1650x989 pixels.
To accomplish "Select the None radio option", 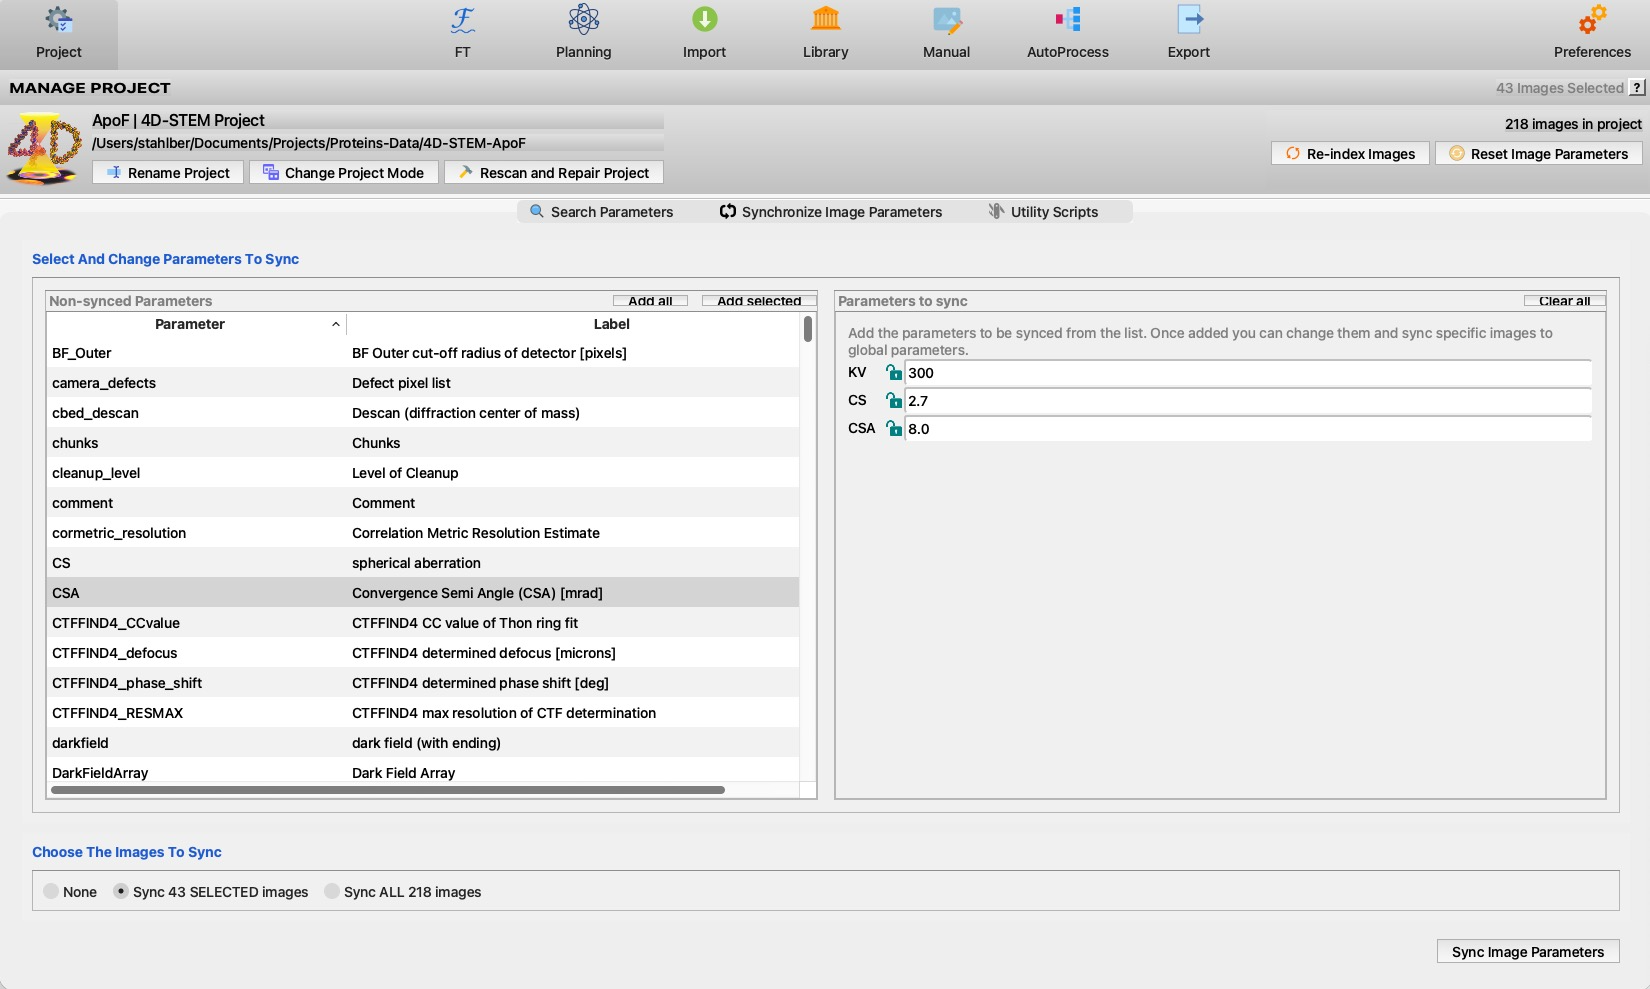I will pos(51,892).
